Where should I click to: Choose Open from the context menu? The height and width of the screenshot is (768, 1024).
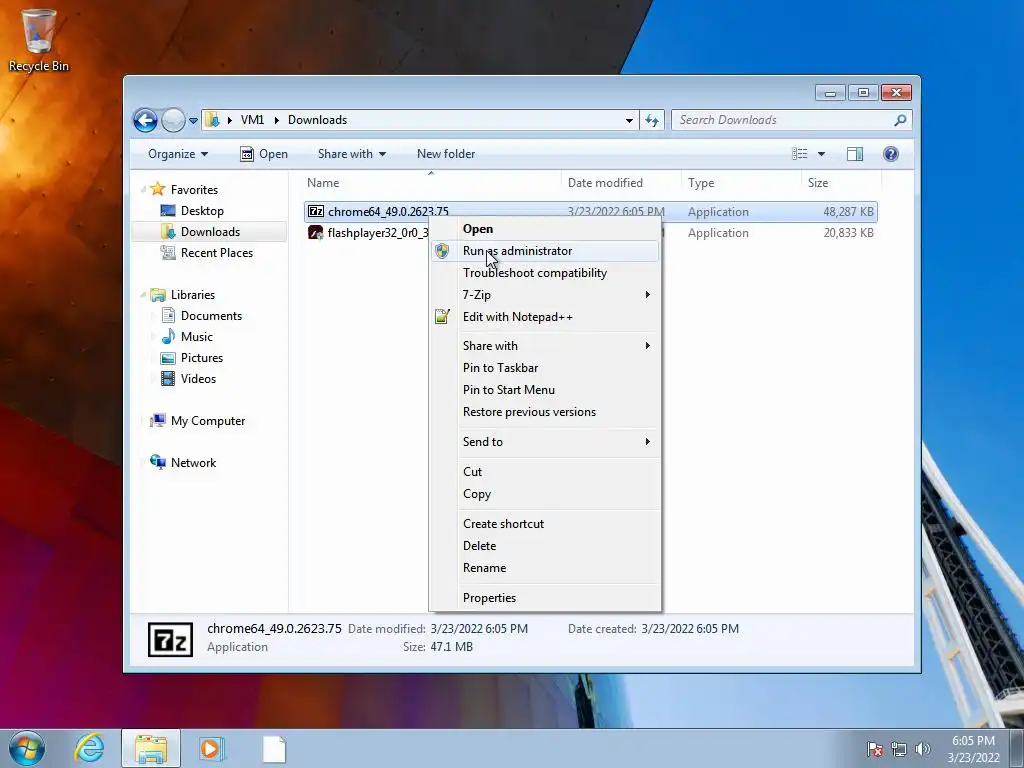(545, 229)
